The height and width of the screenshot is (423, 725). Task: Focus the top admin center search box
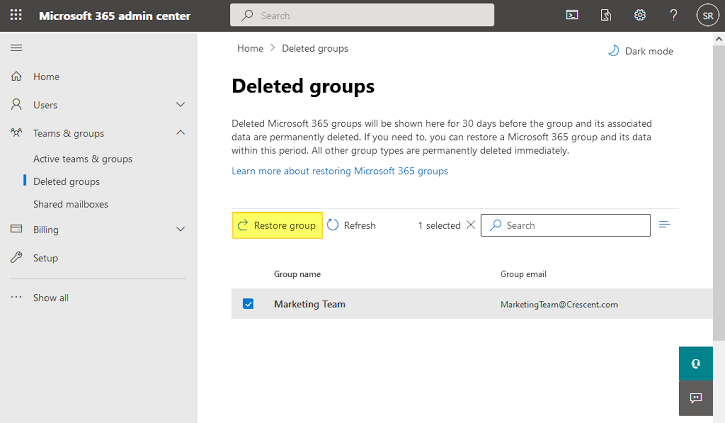point(362,15)
